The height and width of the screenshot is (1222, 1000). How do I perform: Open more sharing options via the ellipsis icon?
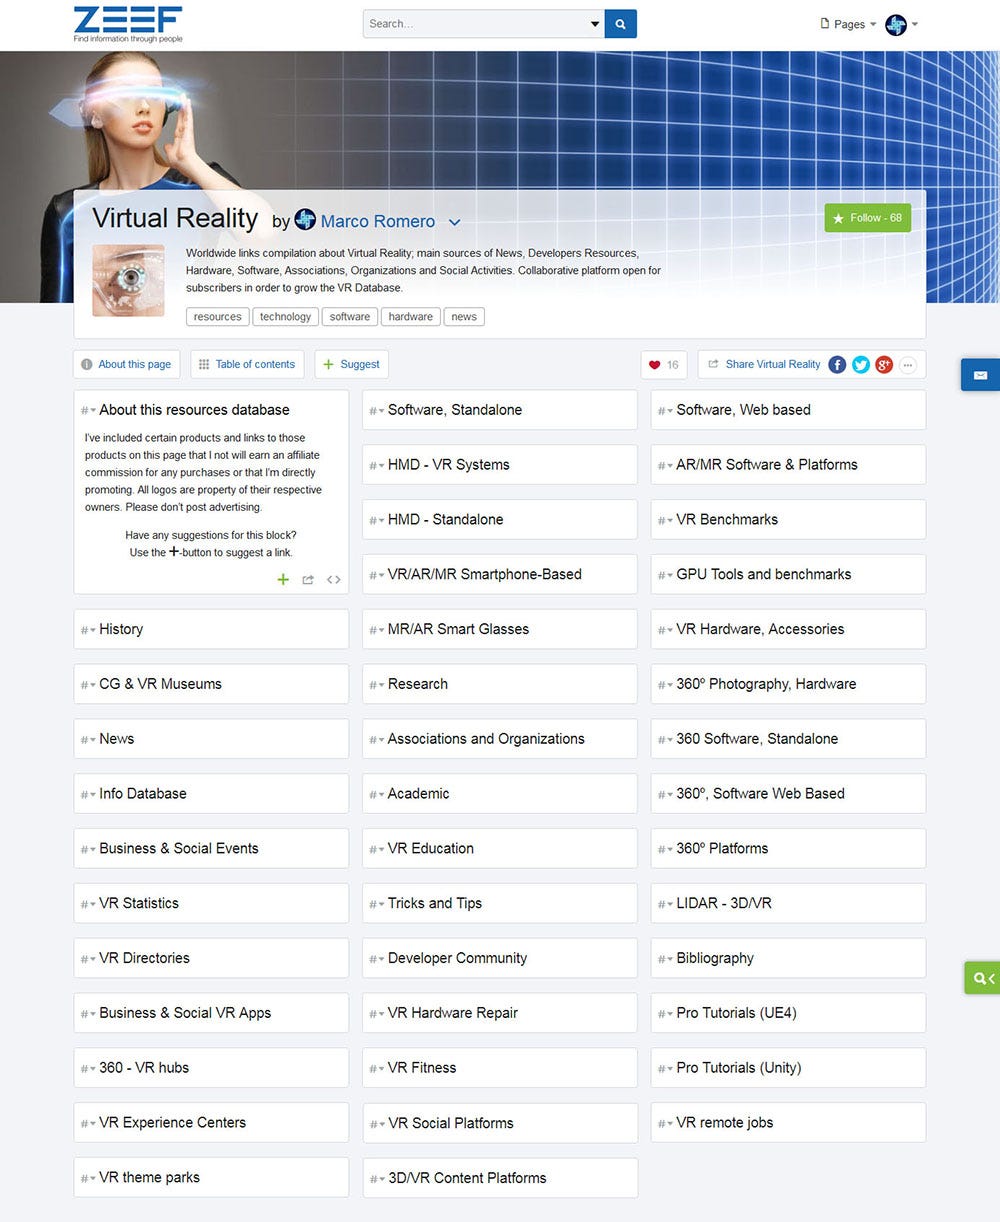[908, 365]
